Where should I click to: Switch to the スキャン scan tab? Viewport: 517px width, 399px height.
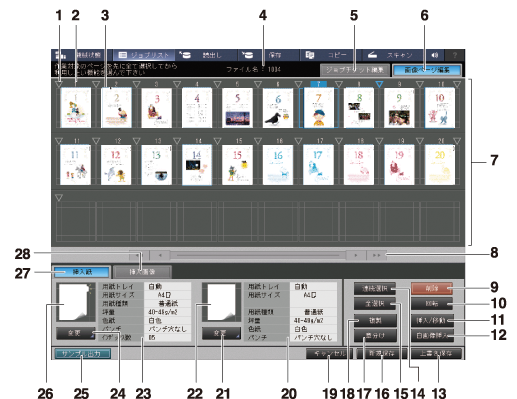[393, 55]
